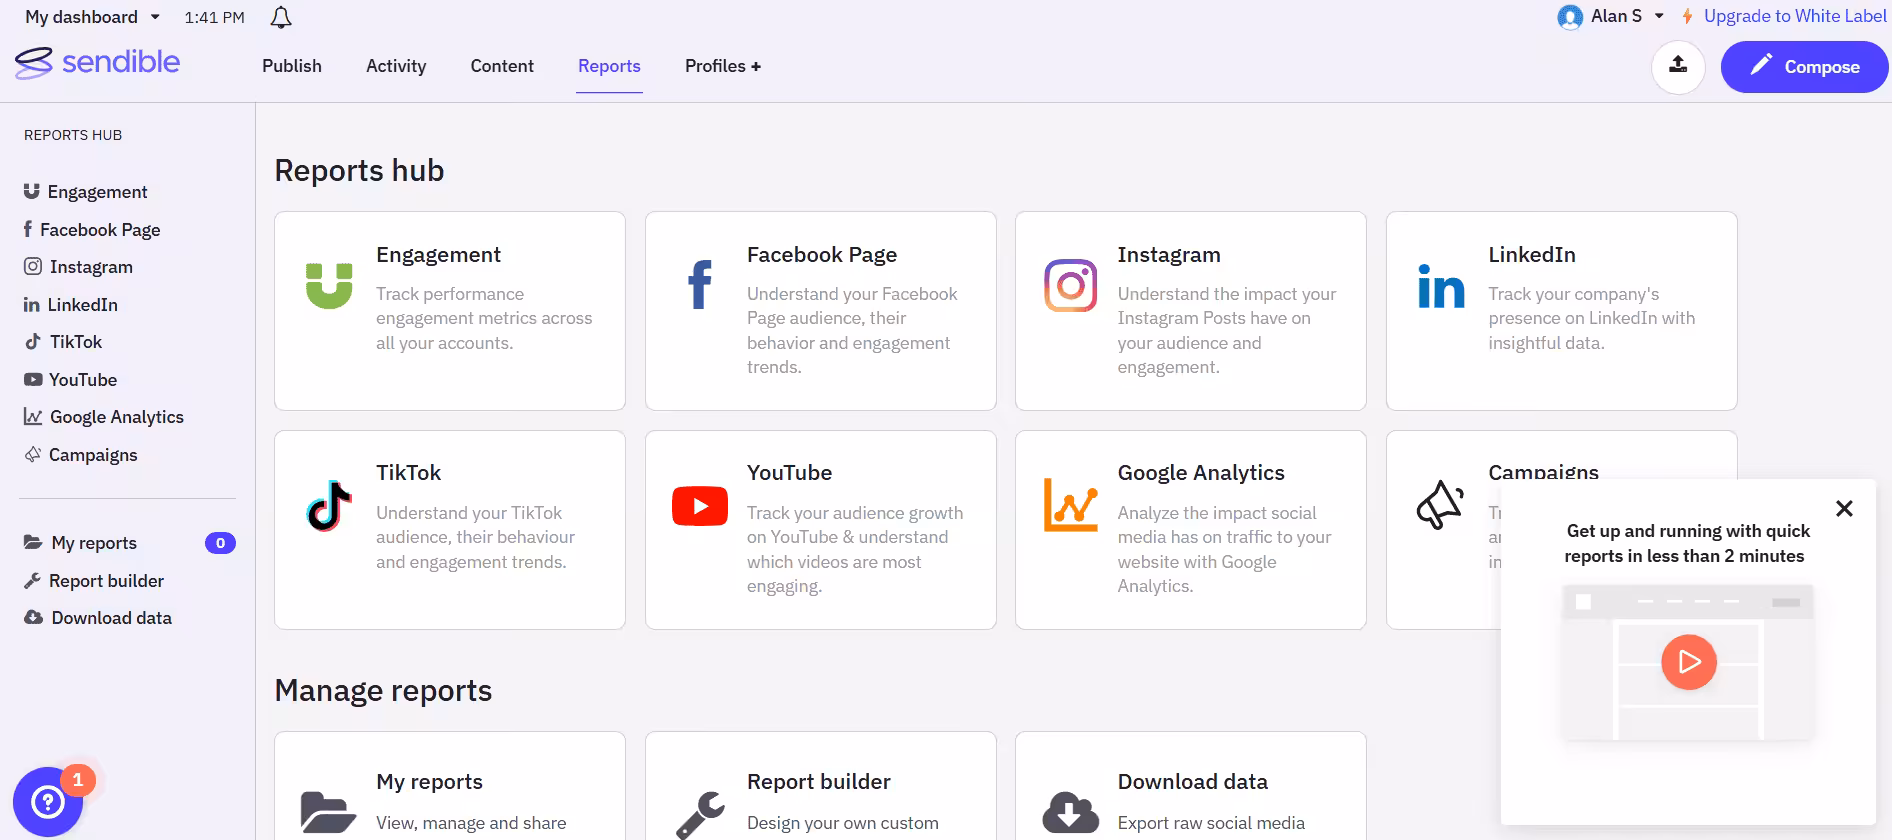The image size is (1892, 840).
Task: Click the YouTube card play logo
Action: pyautogui.click(x=700, y=506)
